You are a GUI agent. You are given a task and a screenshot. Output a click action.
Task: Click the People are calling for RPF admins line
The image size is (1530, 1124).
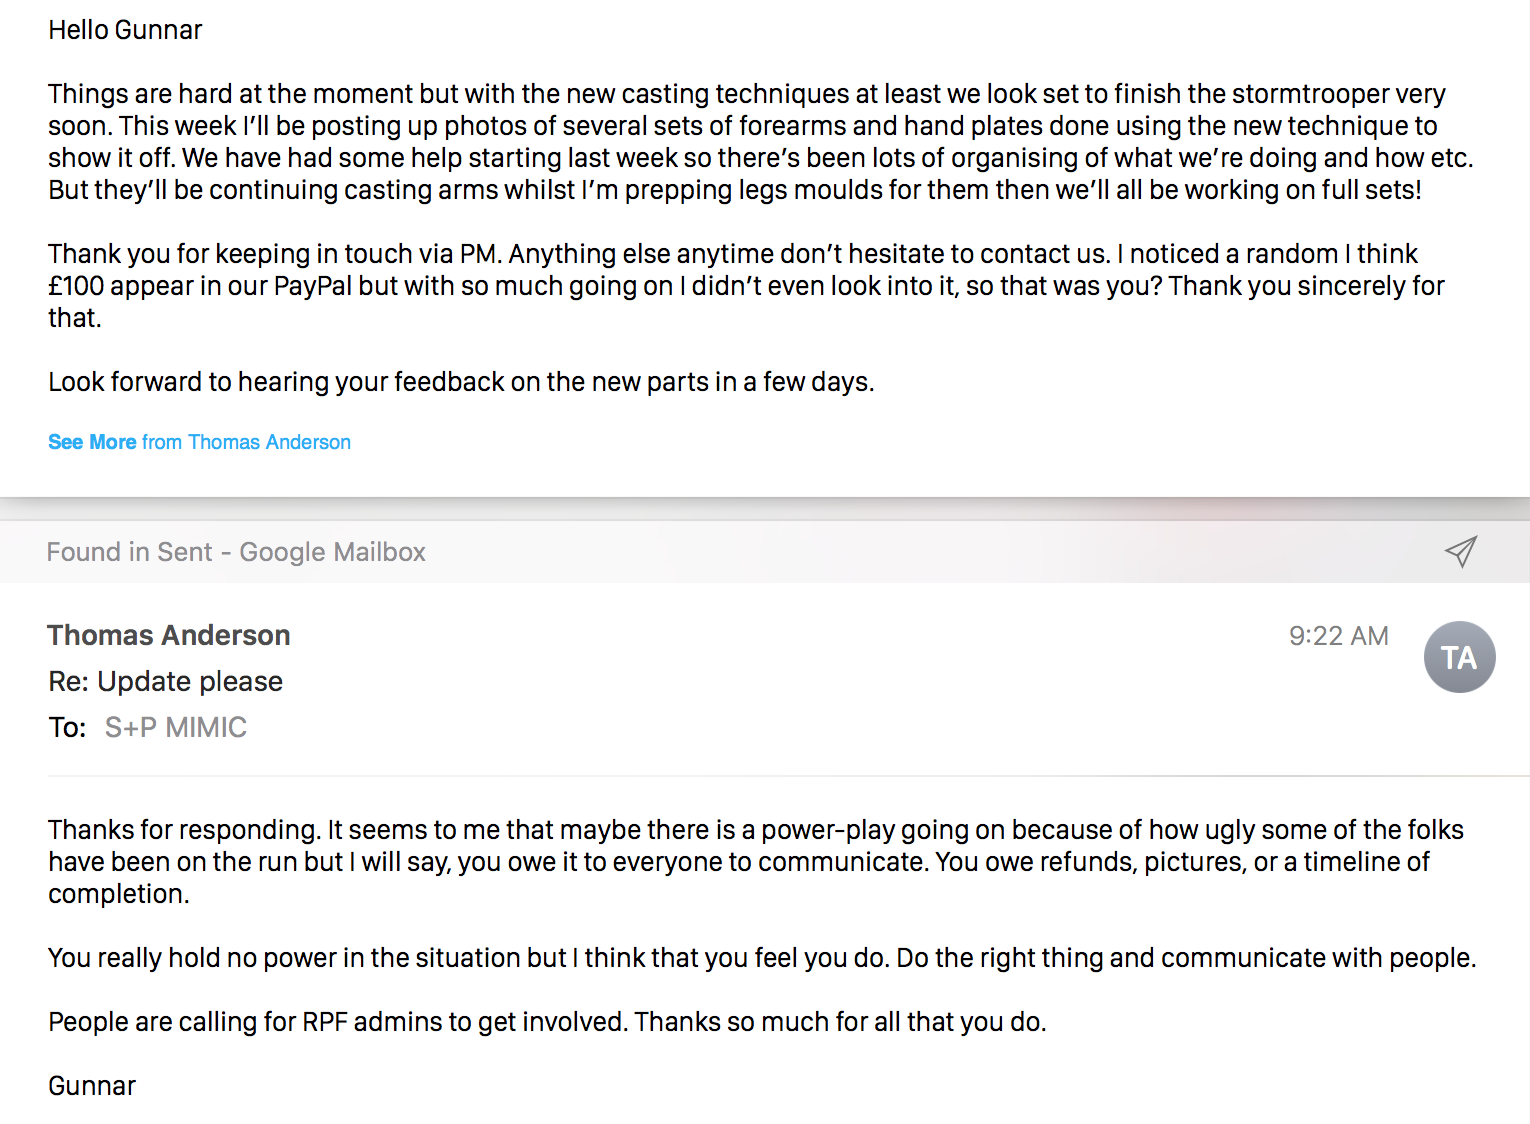point(547,1022)
